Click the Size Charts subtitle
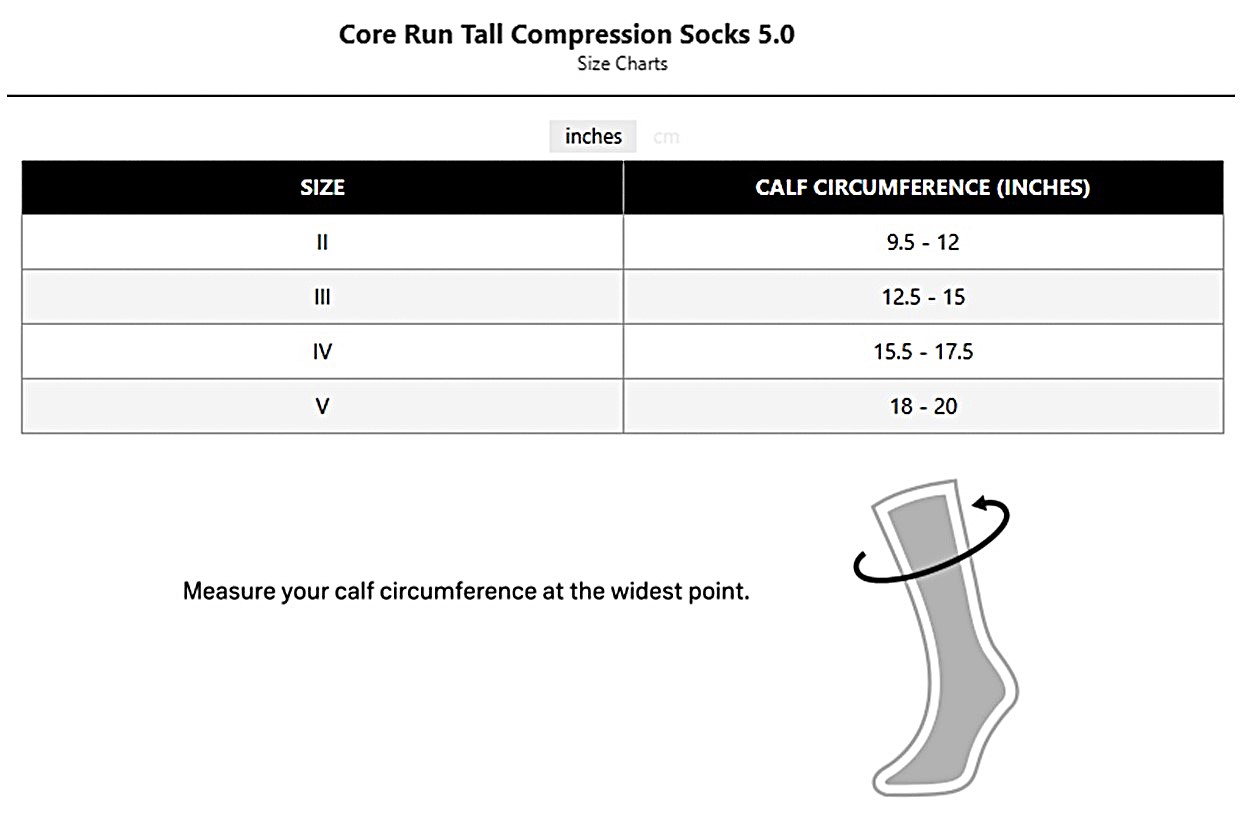The height and width of the screenshot is (837, 1248). pos(622,64)
